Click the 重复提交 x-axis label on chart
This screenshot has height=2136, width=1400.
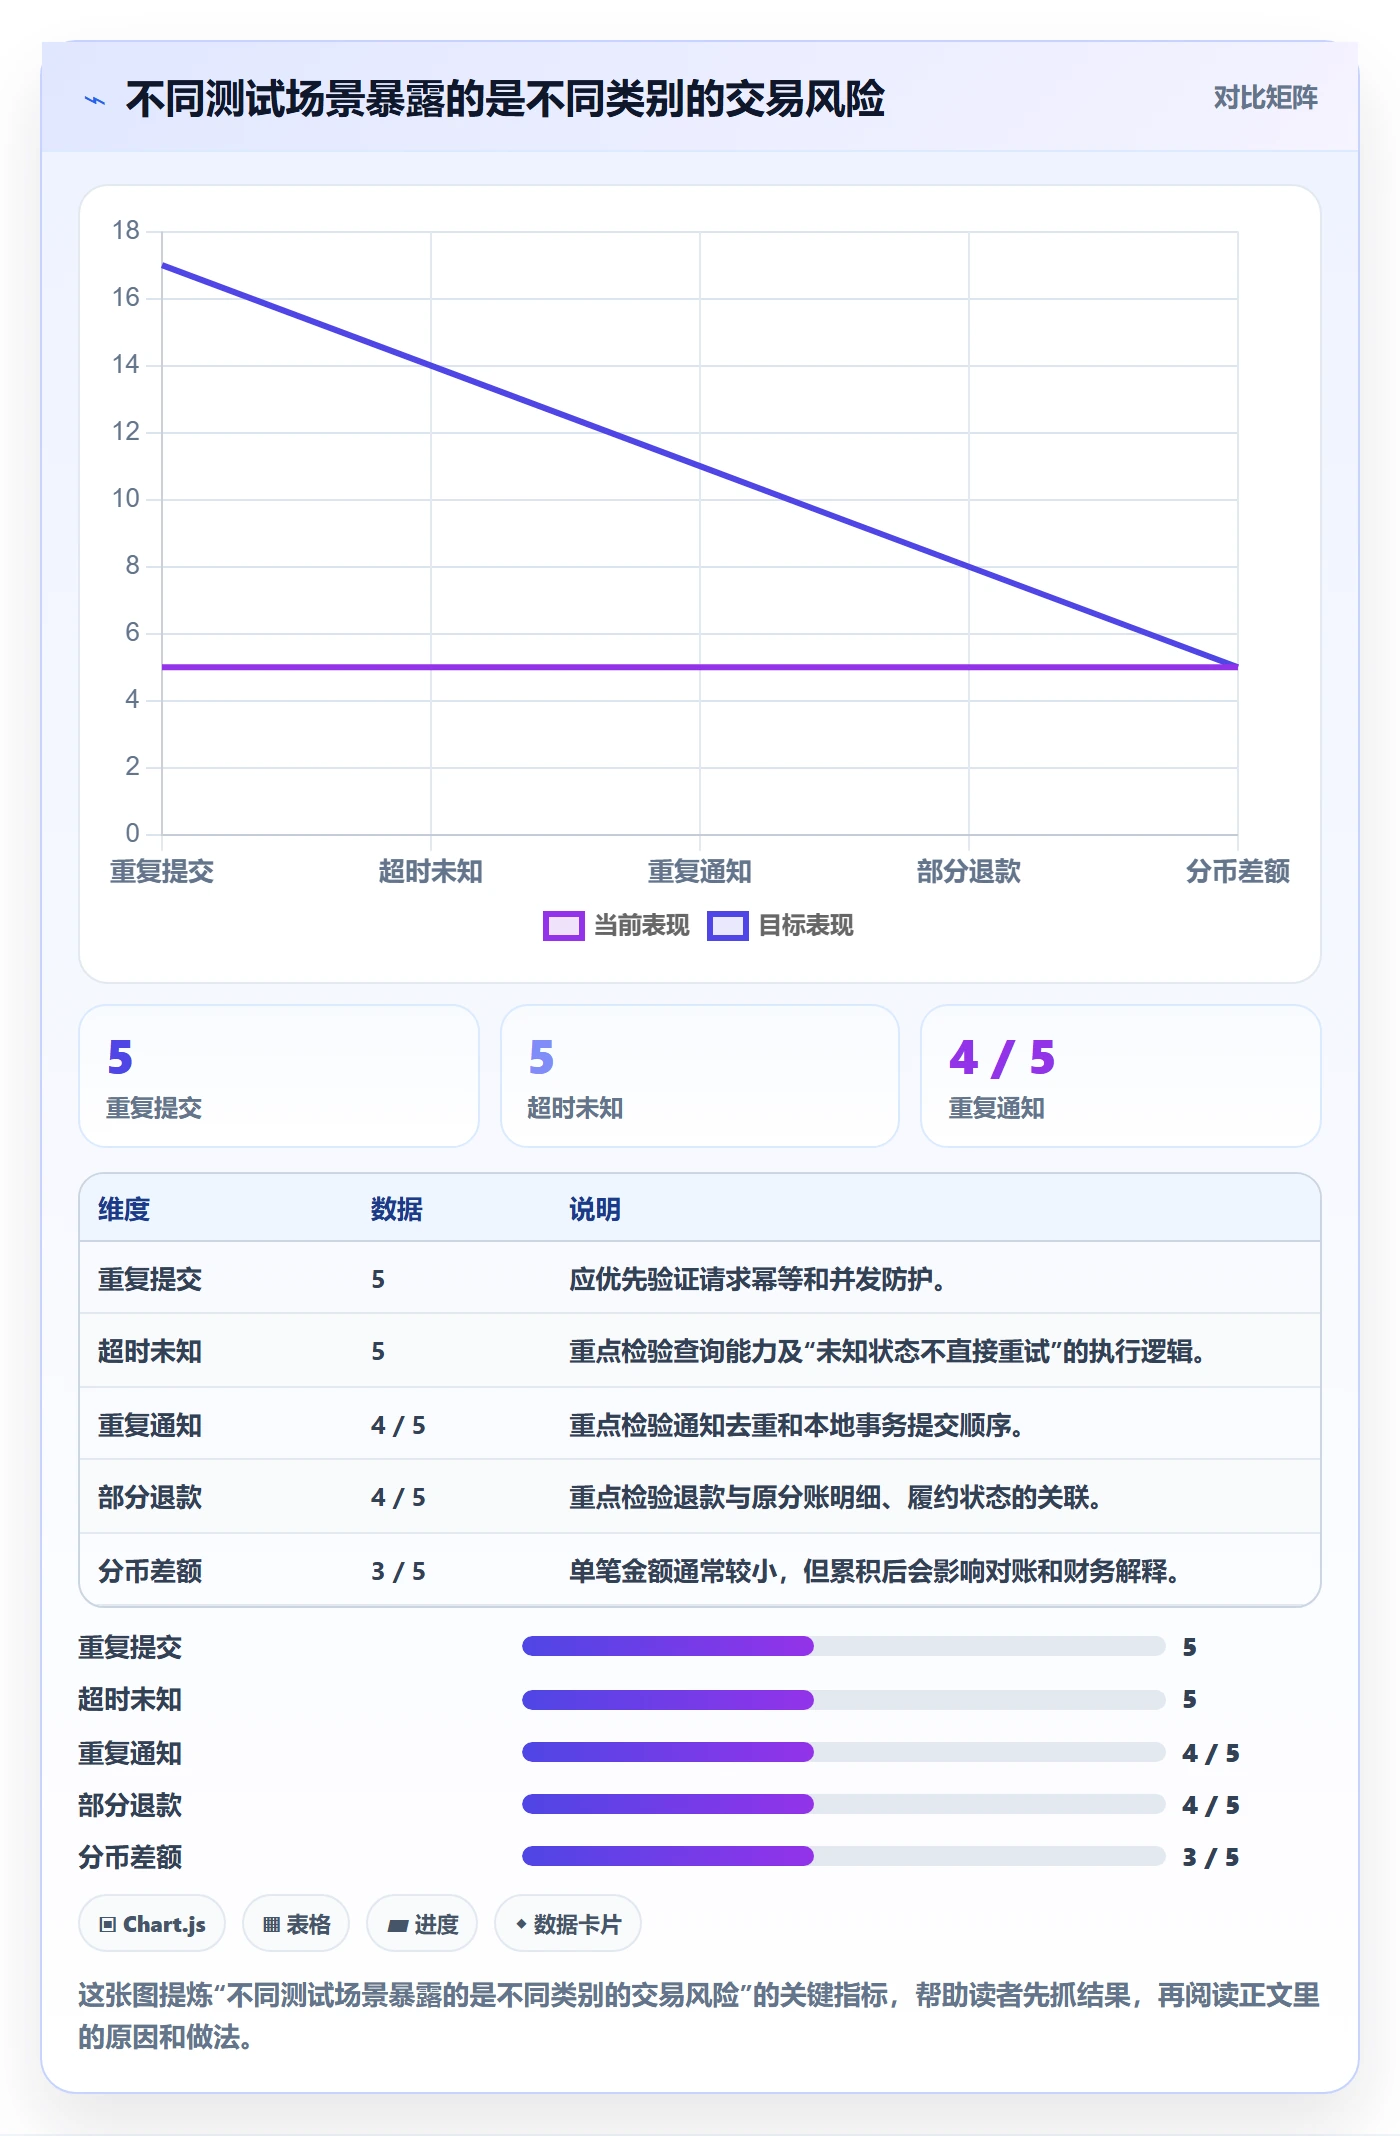click(x=162, y=872)
